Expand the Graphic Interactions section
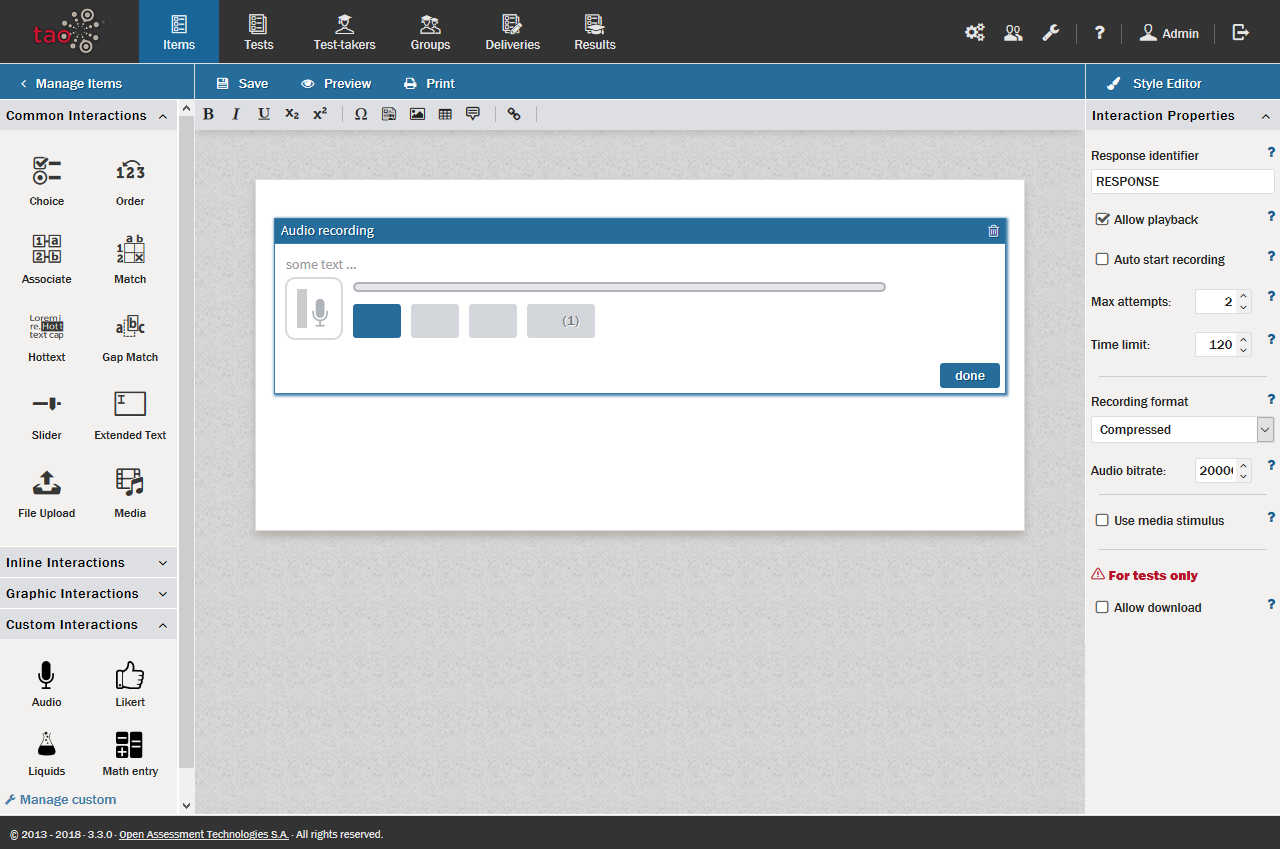 click(88, 594)
